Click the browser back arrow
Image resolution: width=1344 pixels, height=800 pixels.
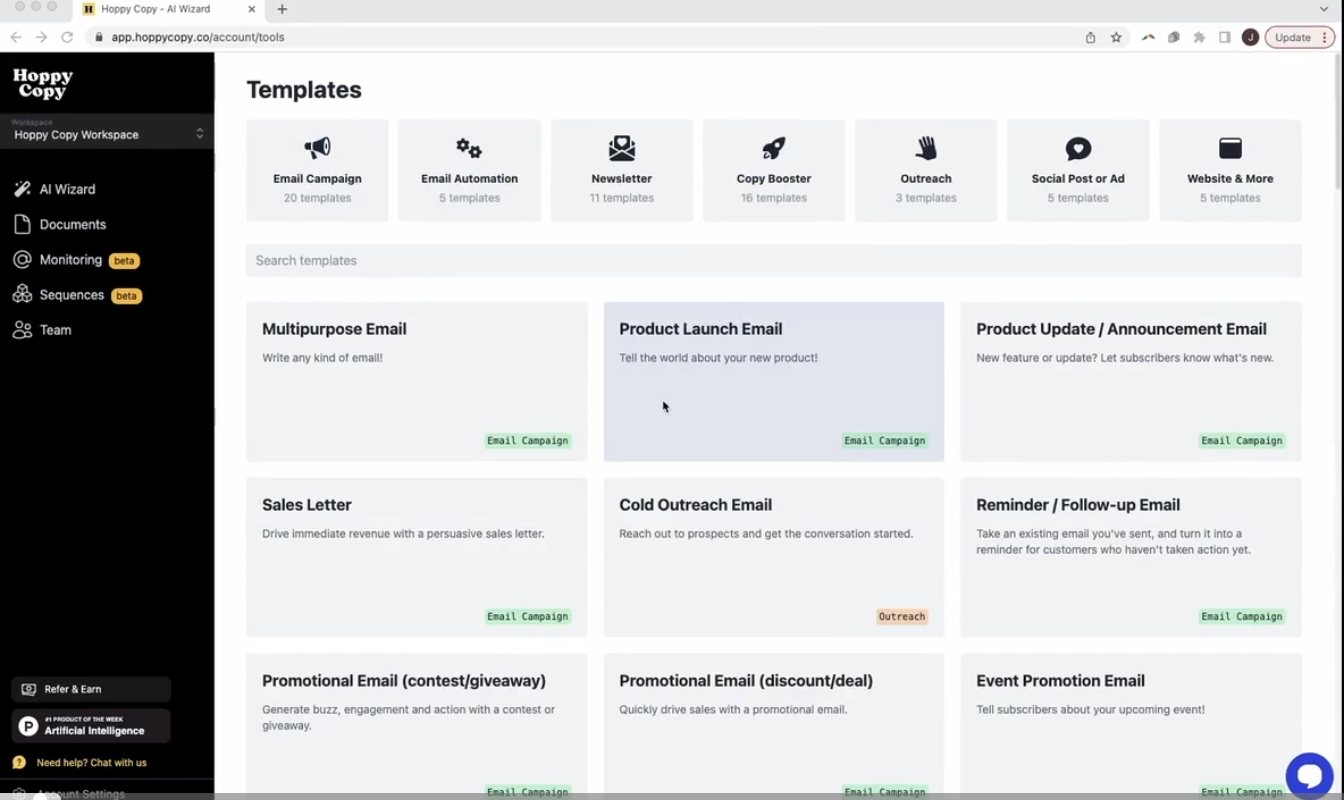point(16,37)
